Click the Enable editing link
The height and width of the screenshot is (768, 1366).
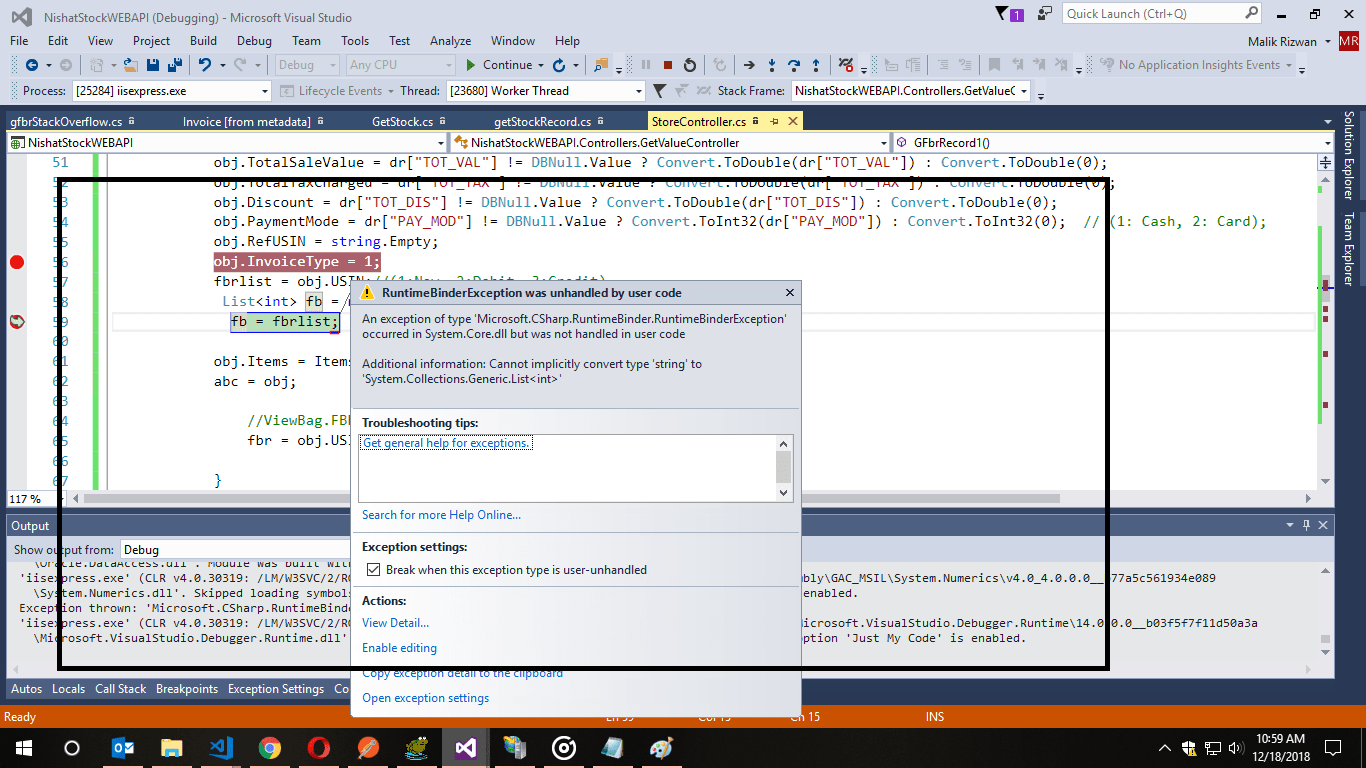(399, 648)
